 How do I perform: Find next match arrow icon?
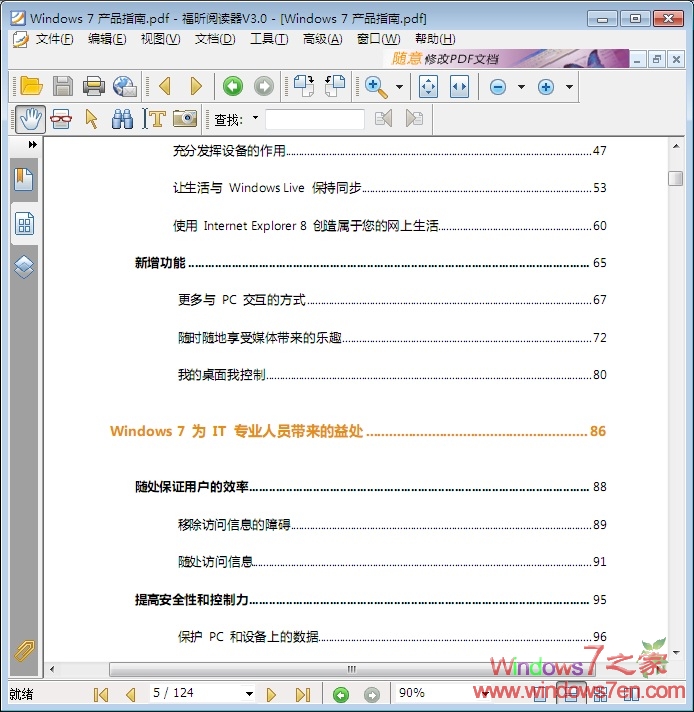point(414,119)
